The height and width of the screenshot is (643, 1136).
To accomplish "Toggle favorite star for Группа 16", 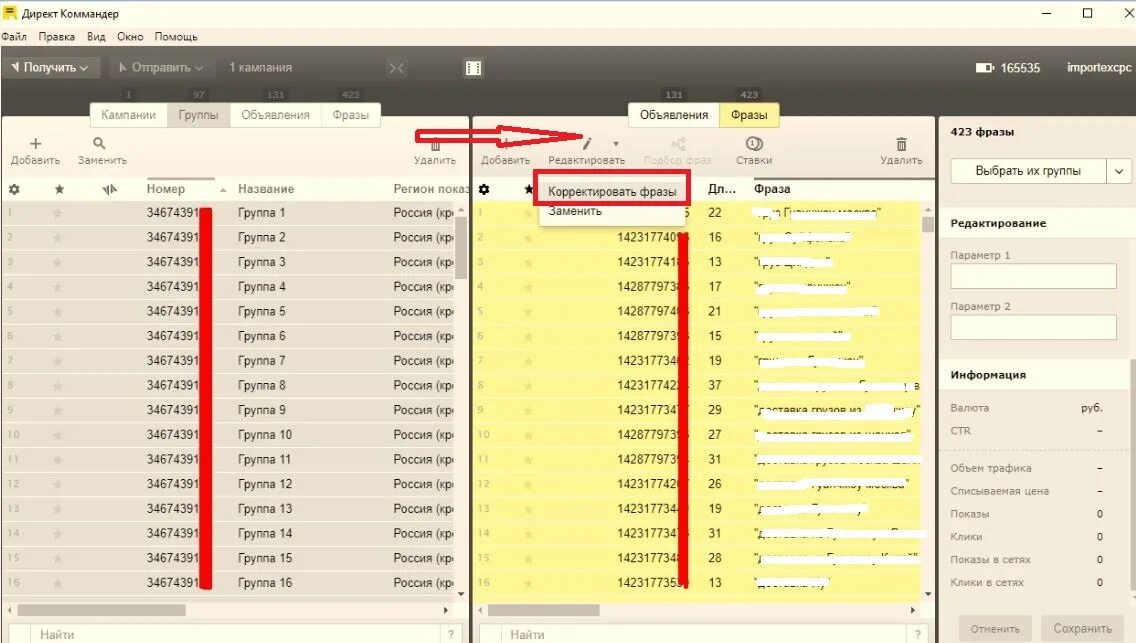I will (57, 582).
